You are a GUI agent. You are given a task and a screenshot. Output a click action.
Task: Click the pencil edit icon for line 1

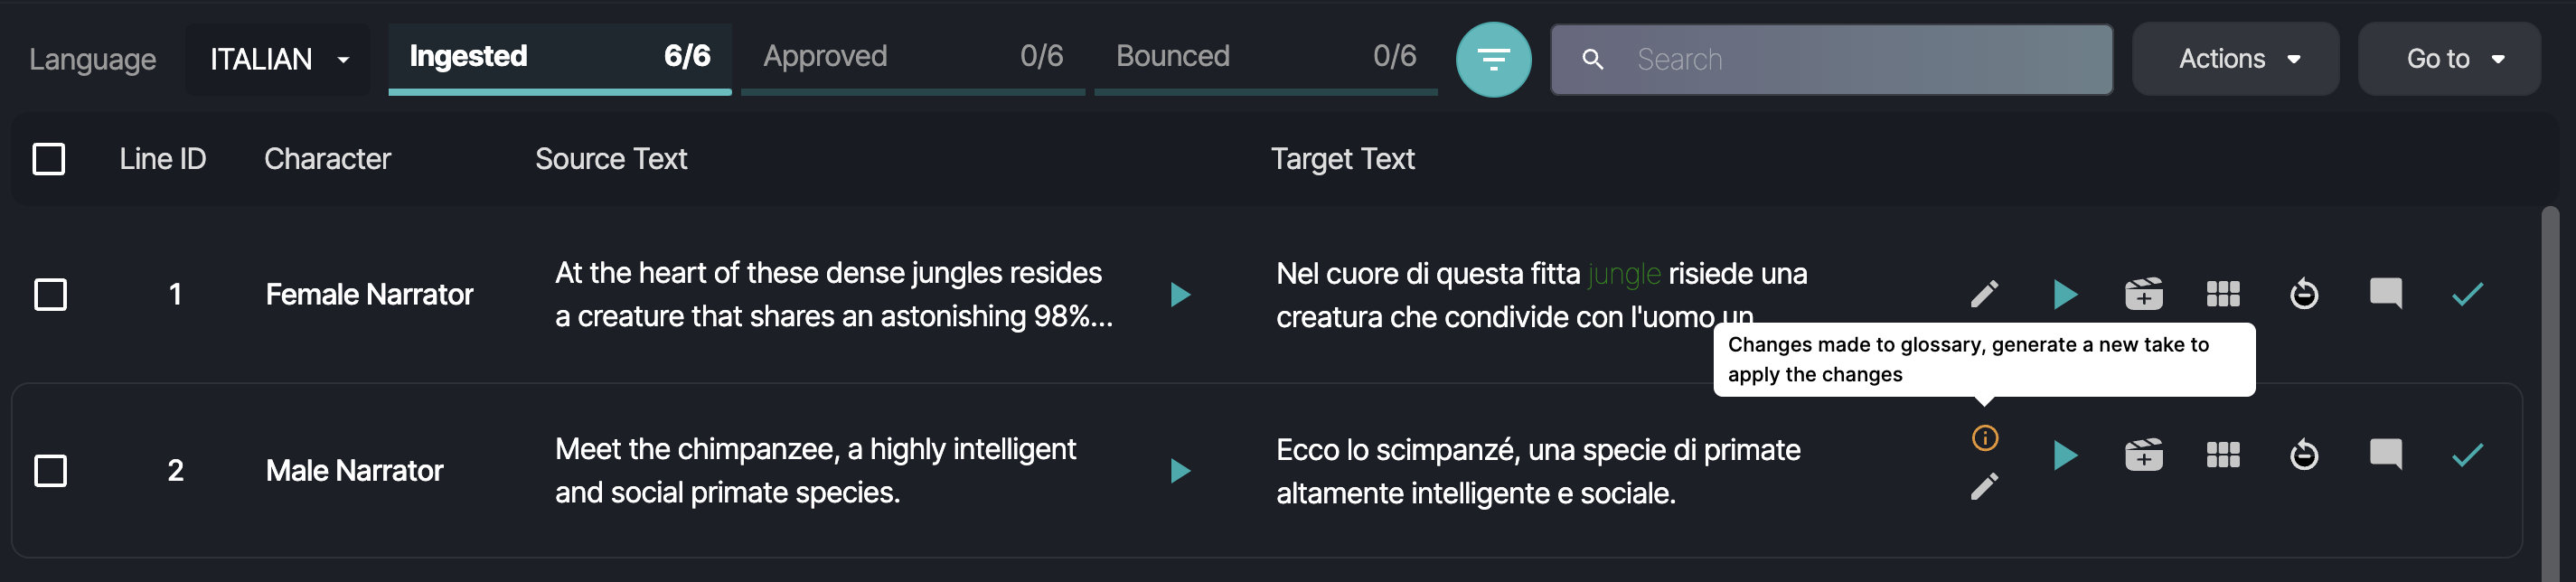click(x=1984, y=294)
